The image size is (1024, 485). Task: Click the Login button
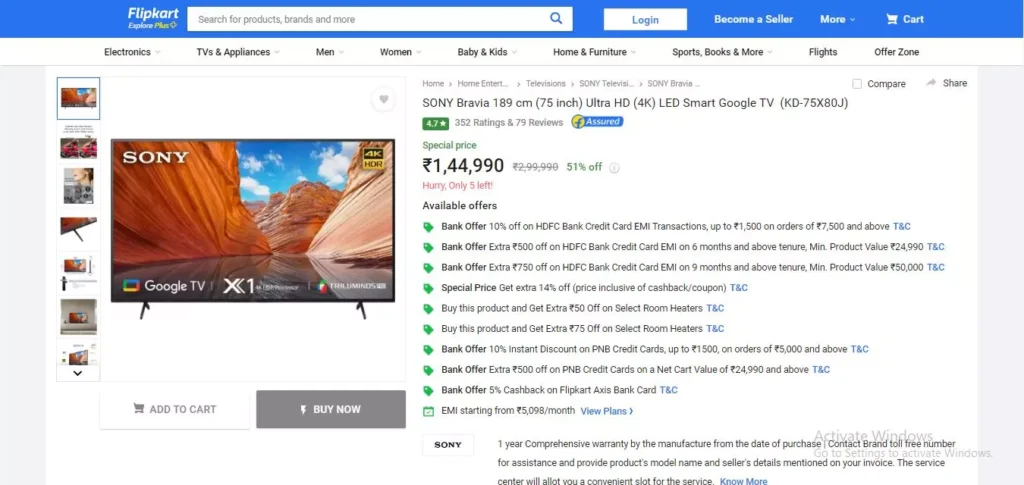(645, 20)
